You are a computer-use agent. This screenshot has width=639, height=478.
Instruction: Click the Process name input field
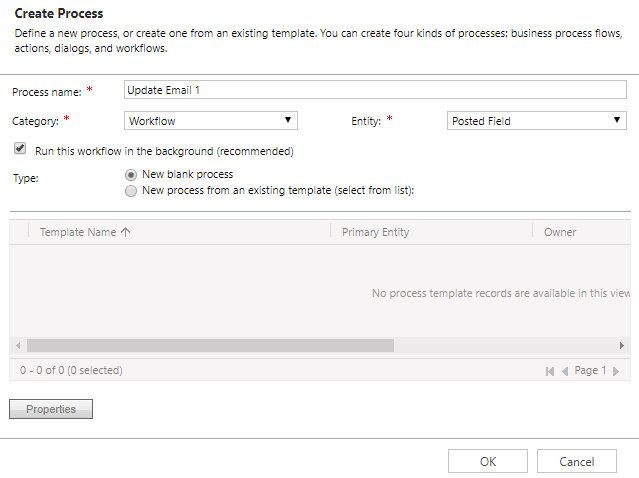(x=375, y=90)
